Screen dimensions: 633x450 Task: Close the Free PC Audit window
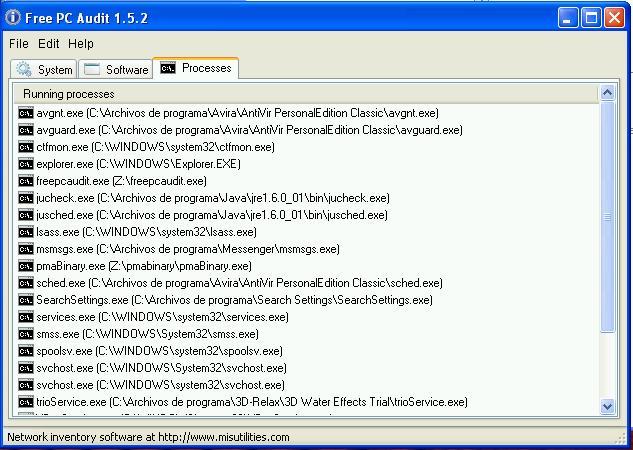pyautogui.click(x=614, y=18)
